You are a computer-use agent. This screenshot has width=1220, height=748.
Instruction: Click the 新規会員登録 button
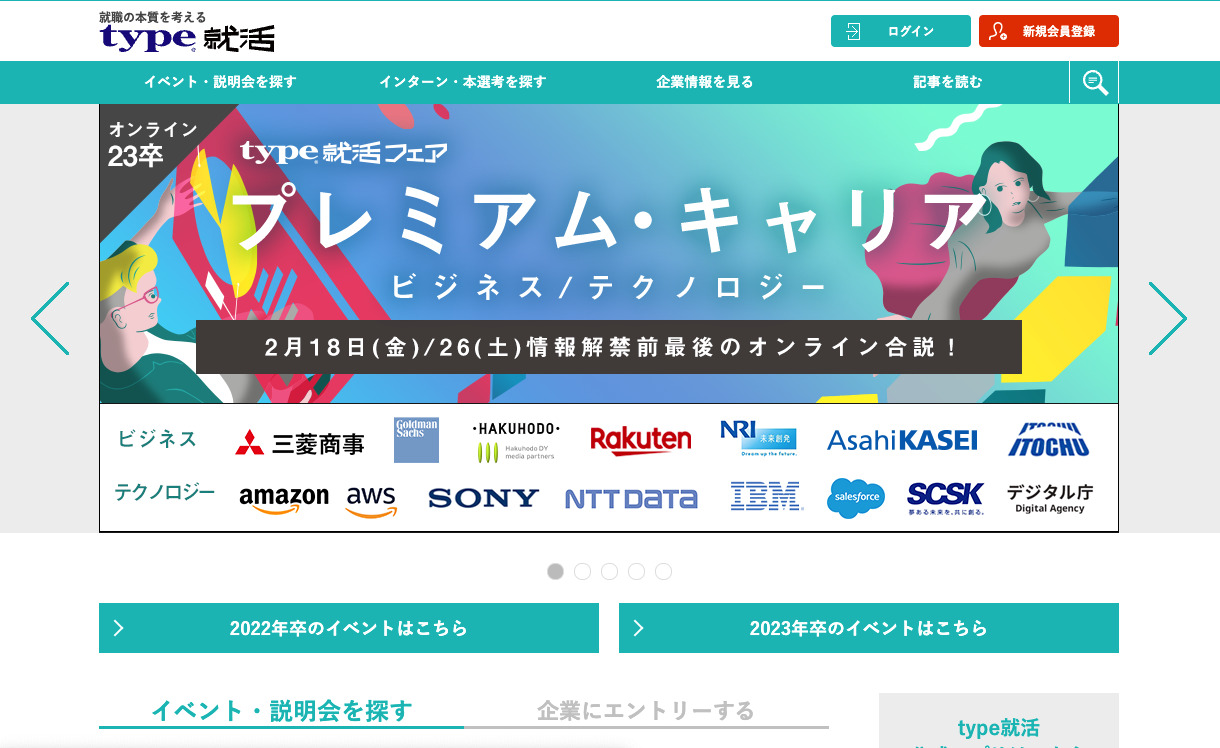tap(1049, 31)
